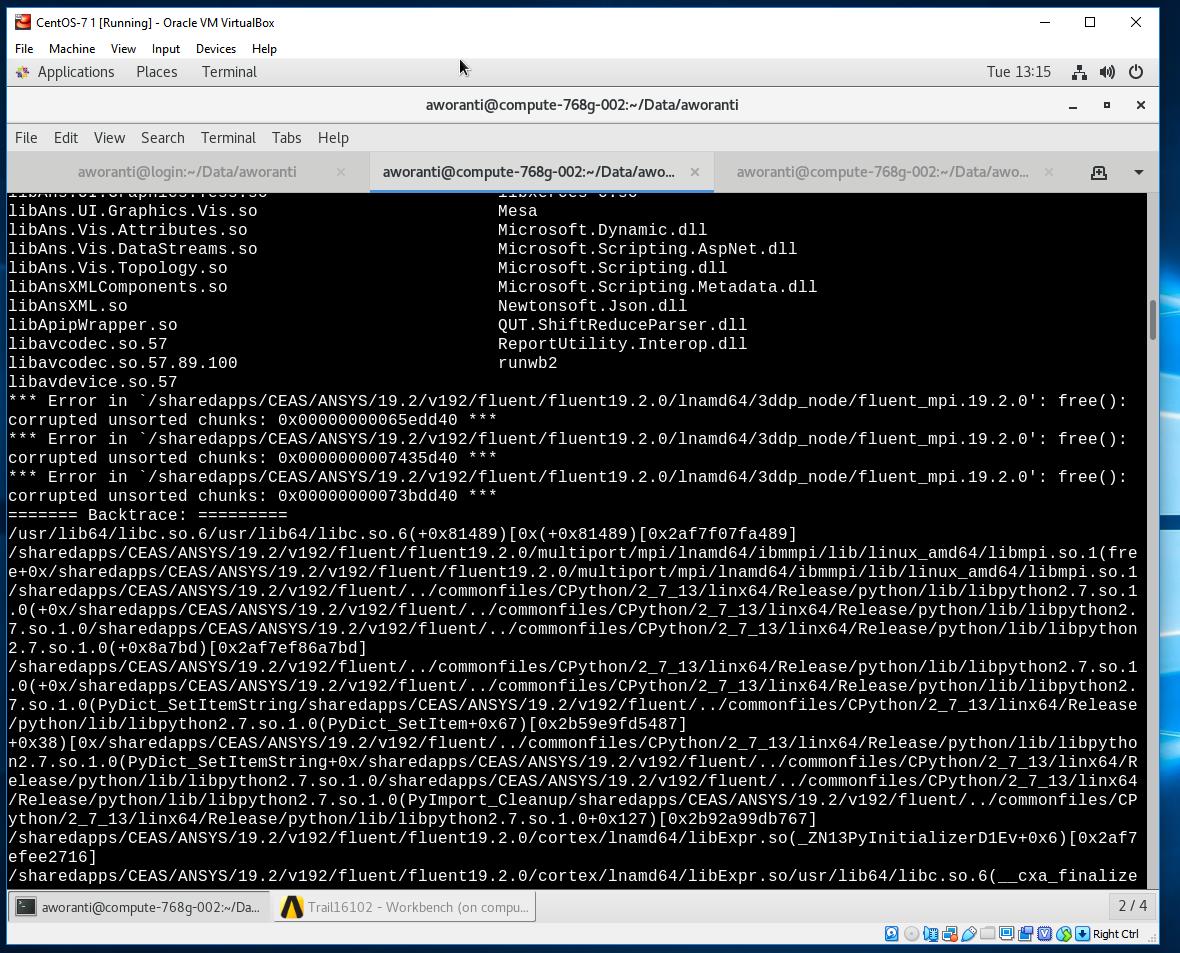The image size is (1180, 953).
Task: Click the 'Microsoft.Dynamic.dll' entry
Action: (x=602, y=230)
